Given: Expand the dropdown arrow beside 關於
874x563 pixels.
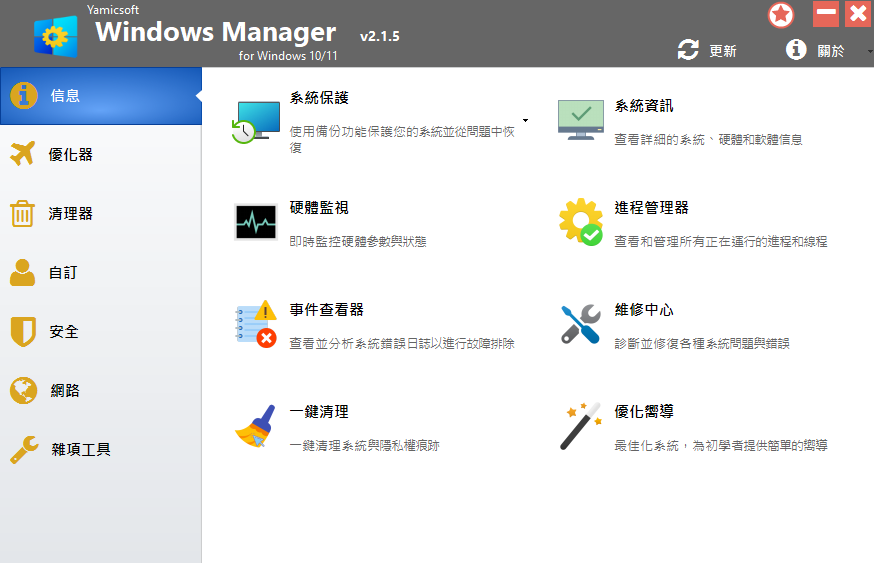Looking at the screenshot, I should [870, 51].
